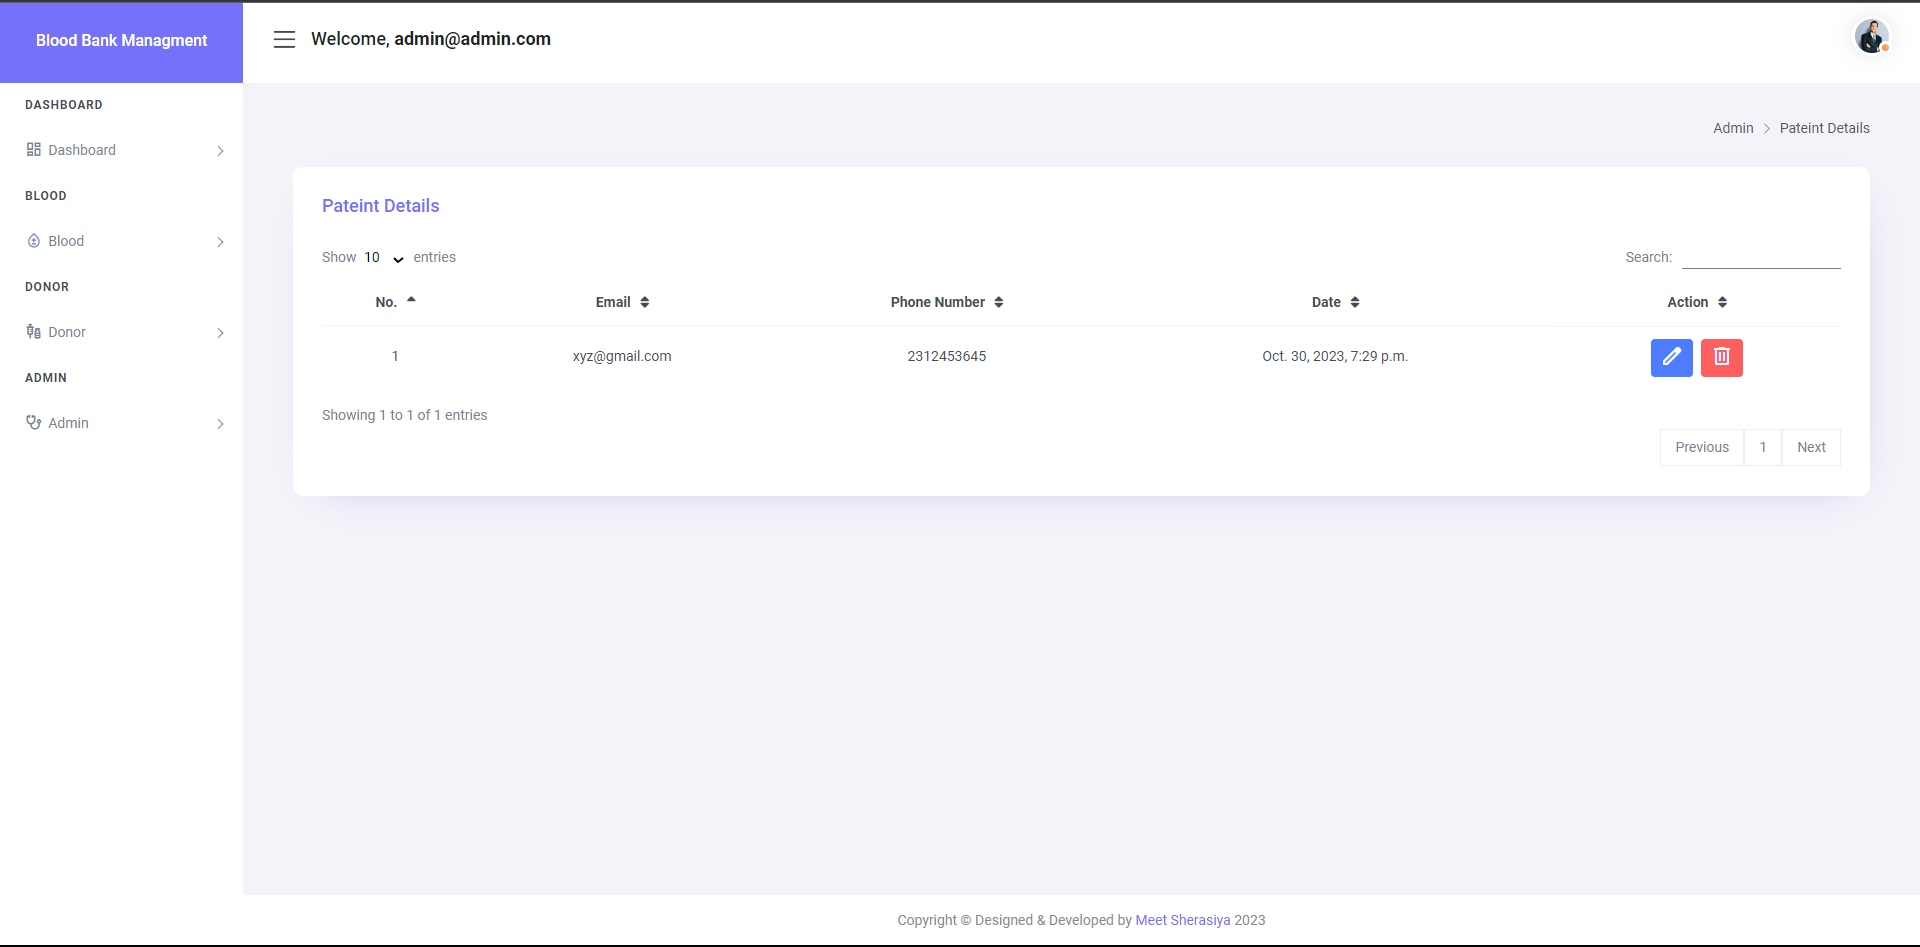Open the Admin sidebar item
This screenshot has width=1920, height=947.
121,423
